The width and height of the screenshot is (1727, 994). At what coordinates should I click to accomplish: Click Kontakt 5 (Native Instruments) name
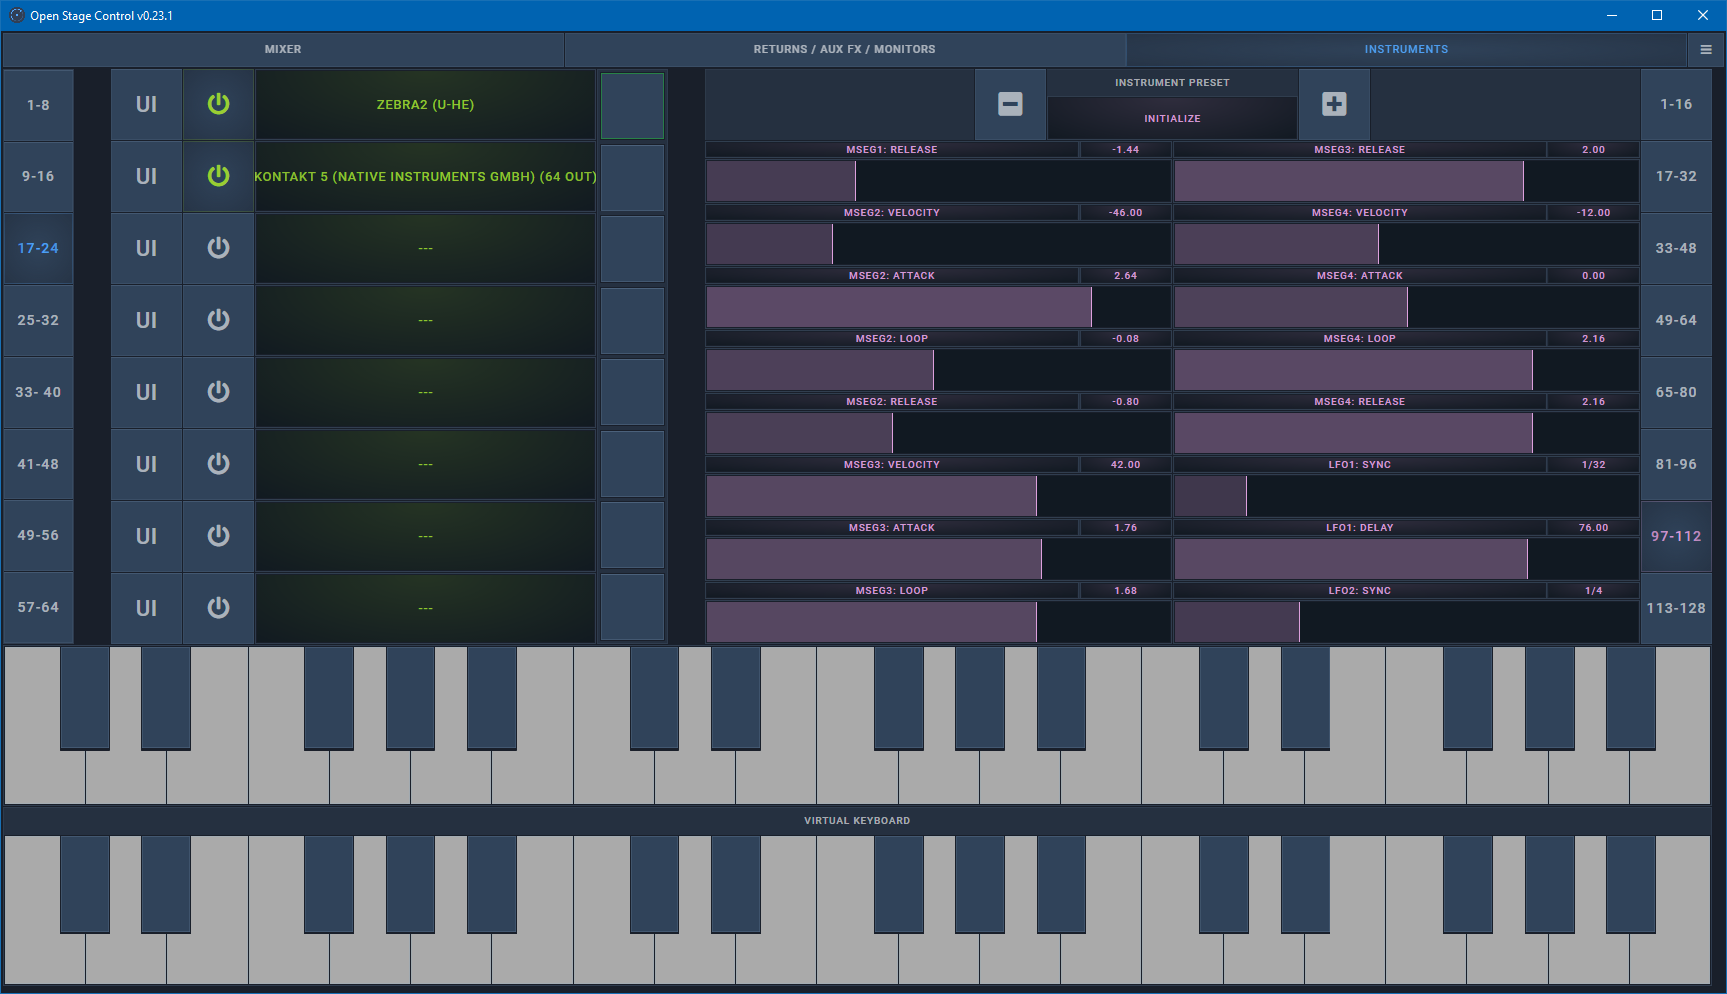pos(425,176)
